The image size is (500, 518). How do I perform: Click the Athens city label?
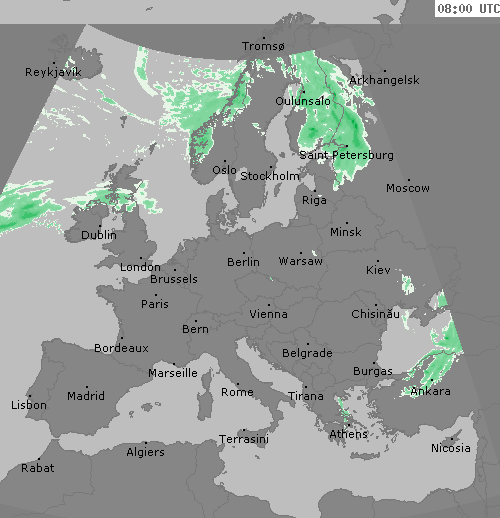pos(349,434)
